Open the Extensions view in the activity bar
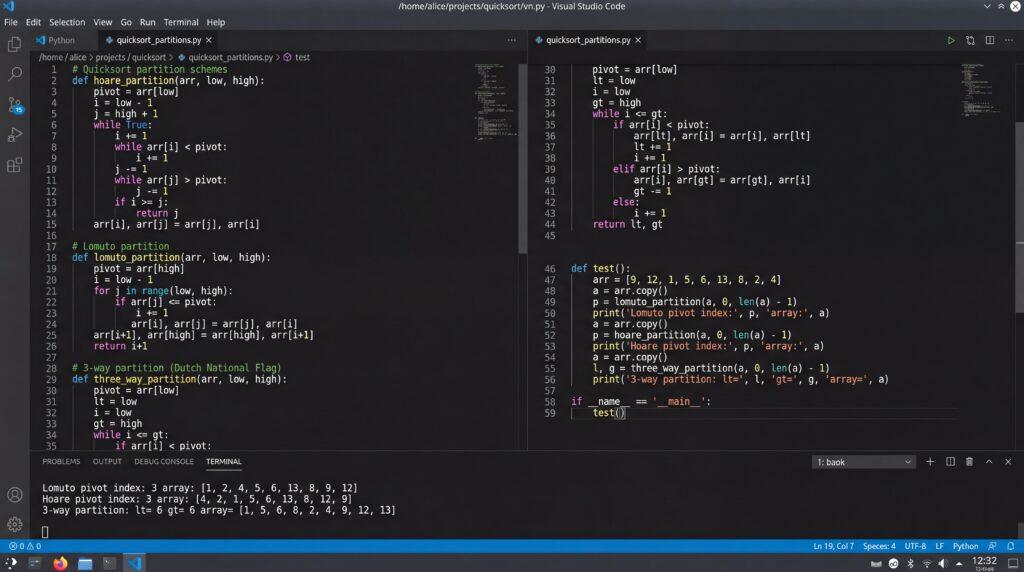Viewport: 1024px width, 572px height. 14,165
